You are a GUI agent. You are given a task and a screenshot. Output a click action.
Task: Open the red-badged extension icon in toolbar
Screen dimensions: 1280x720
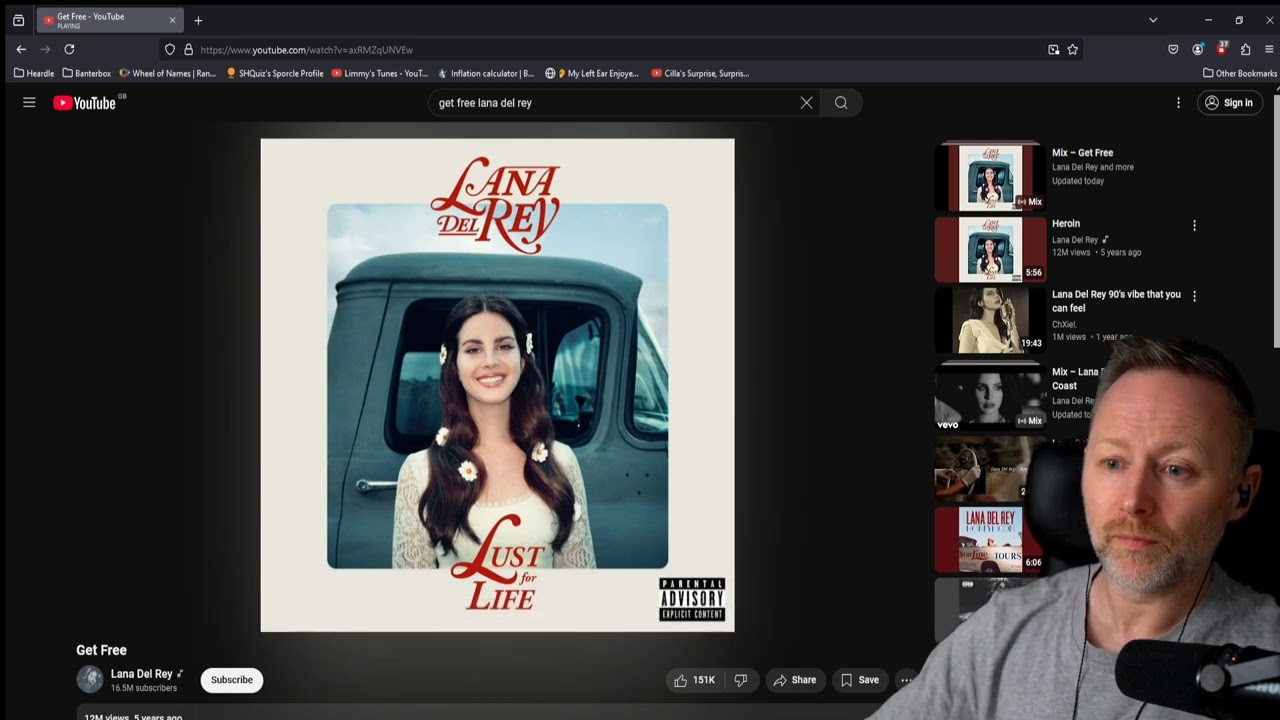click(x=1221, y=48)
